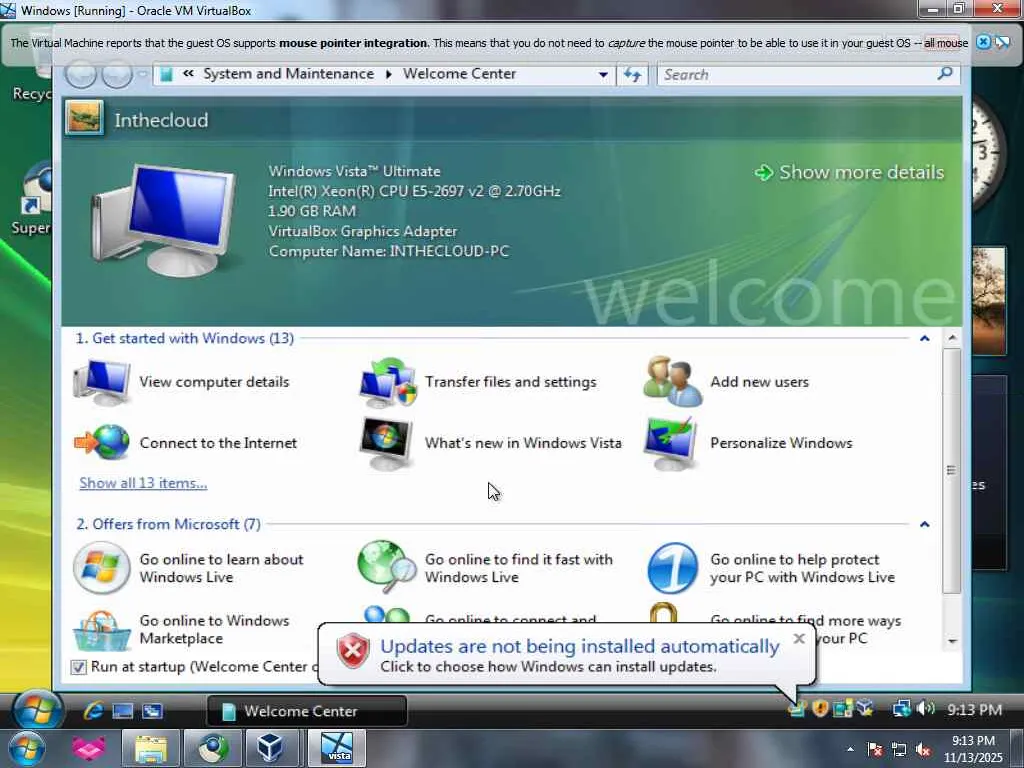Image resolution: width=1024 pixels, height=768 pixels.
Task: Click the 1.90 GB RAM text
Action: click(x=312, y=211)
